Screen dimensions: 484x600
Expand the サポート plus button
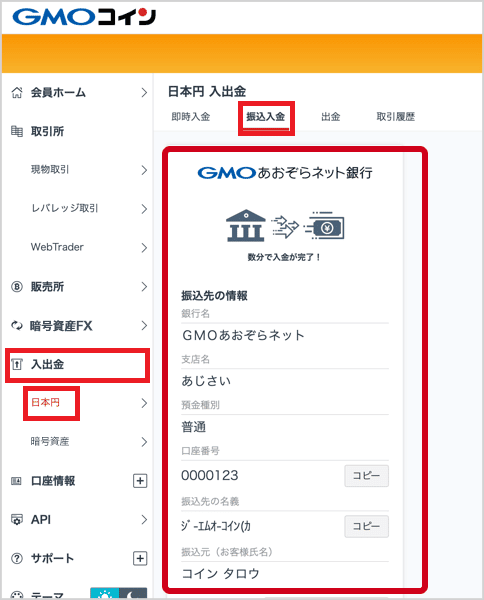(140, 558)
